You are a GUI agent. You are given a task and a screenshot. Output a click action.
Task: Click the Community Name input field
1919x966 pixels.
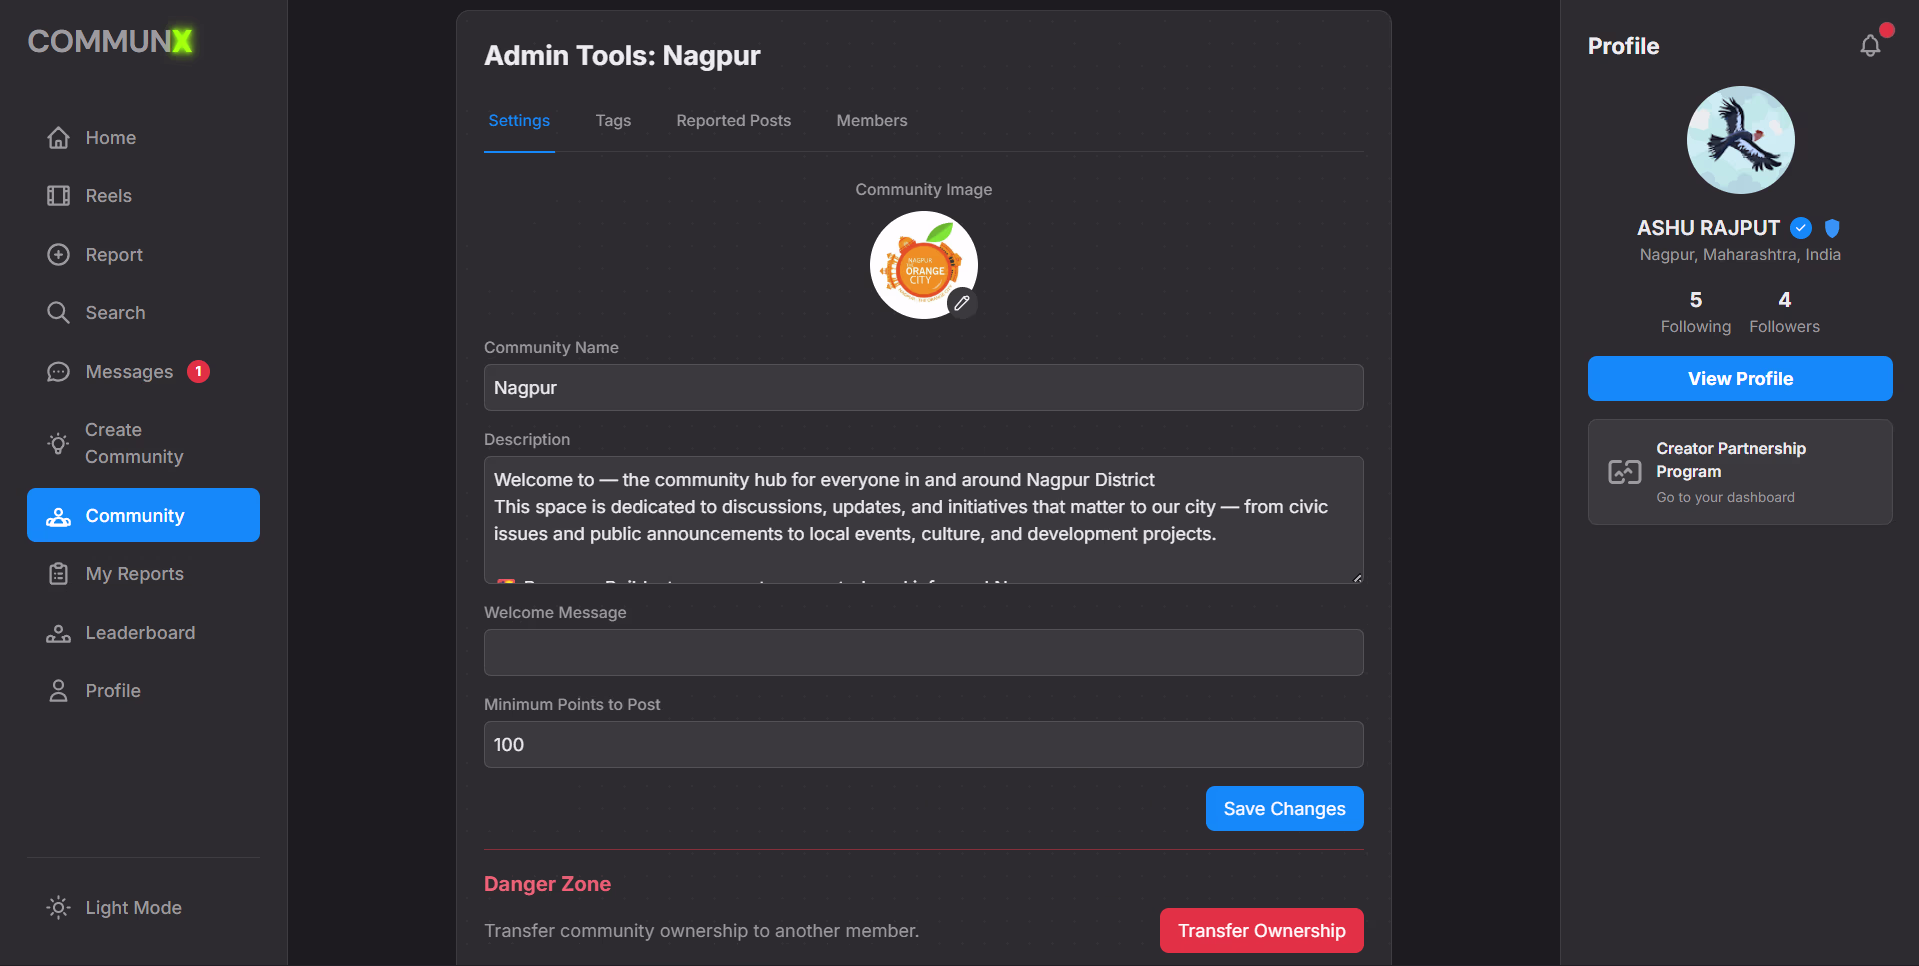[922, 387]
